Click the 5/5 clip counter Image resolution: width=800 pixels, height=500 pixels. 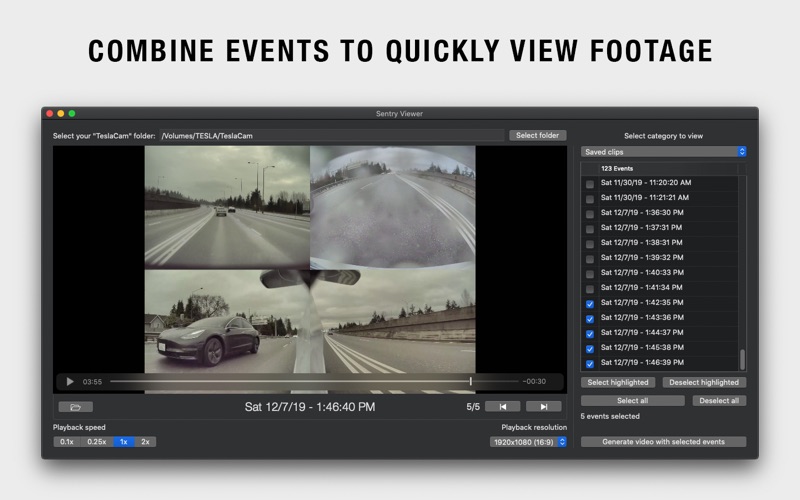click(x=473, y=407)
